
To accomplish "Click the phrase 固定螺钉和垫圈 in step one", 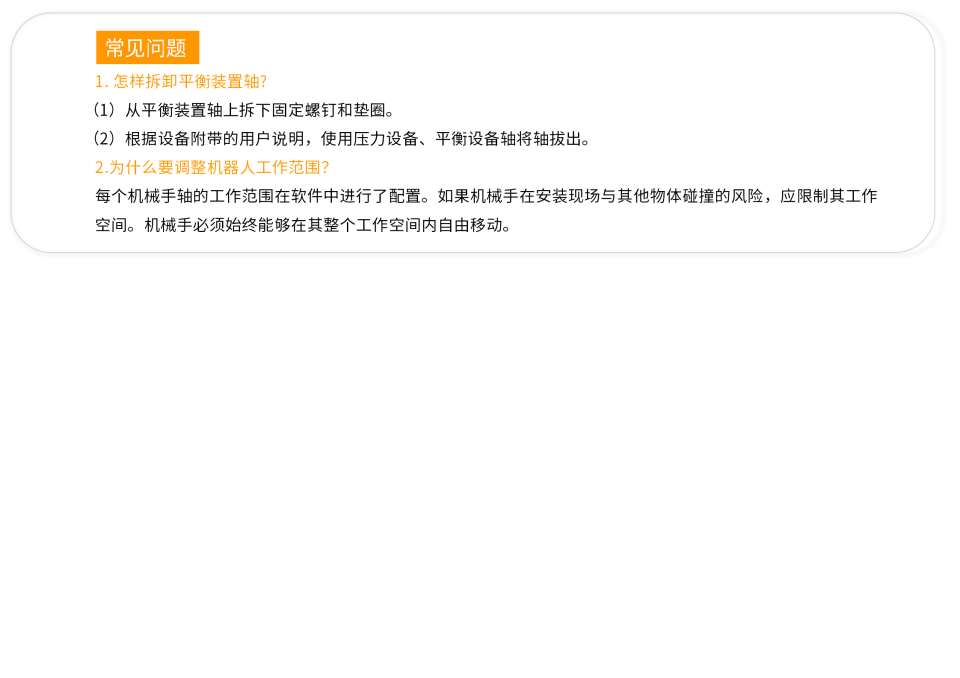I will 329,110.
